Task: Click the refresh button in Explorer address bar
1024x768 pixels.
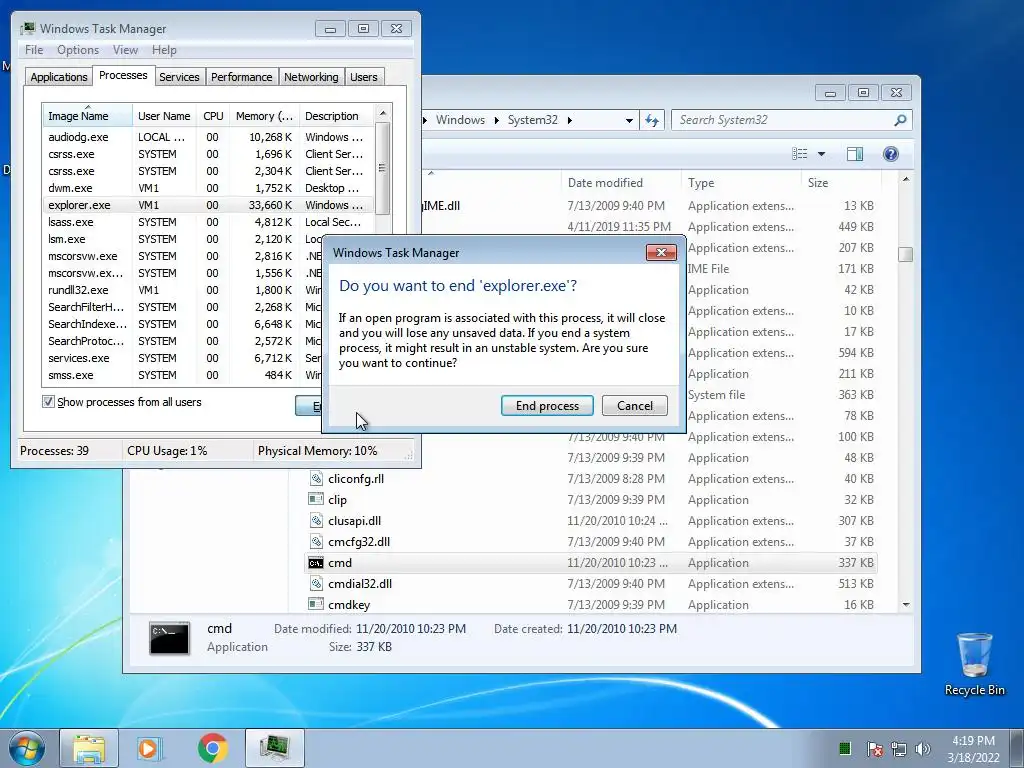Action: [652, 120]
